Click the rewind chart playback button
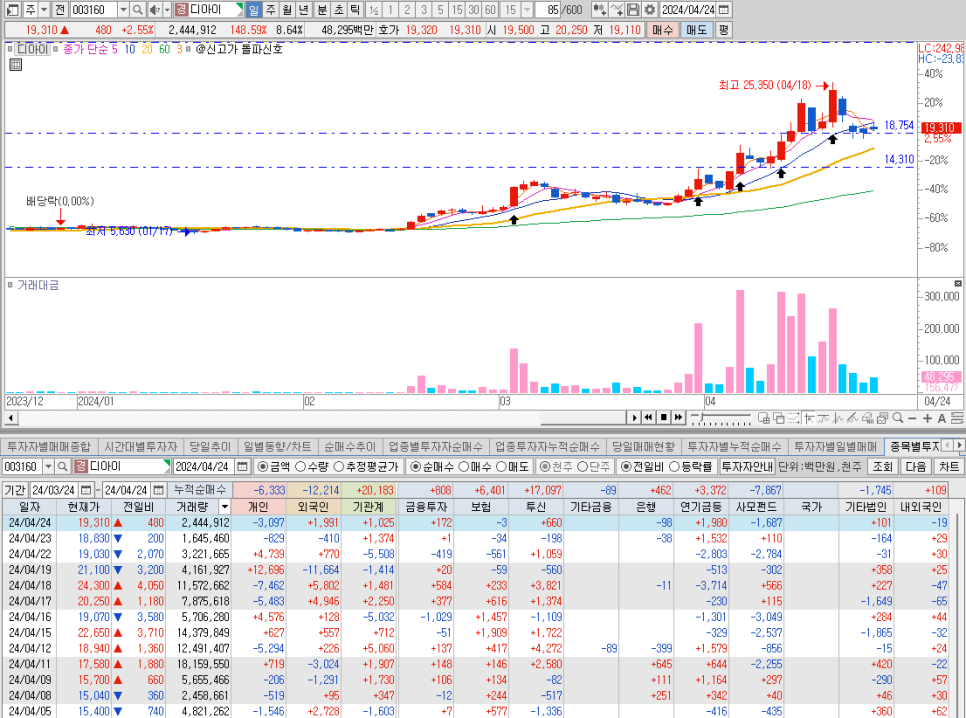The height and width of the screenshot is (718, 966). pos(649,417)
